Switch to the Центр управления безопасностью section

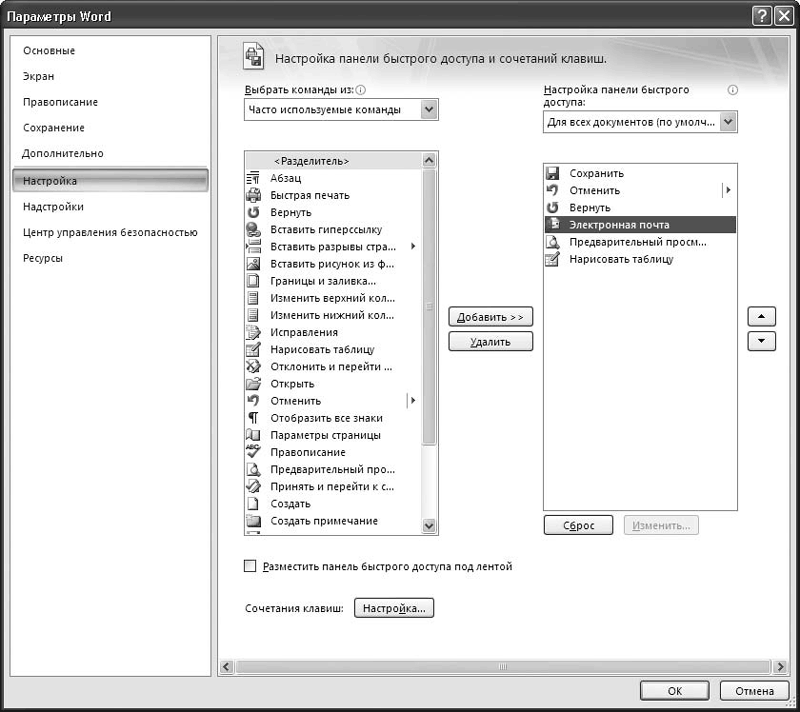coord(110,232)
